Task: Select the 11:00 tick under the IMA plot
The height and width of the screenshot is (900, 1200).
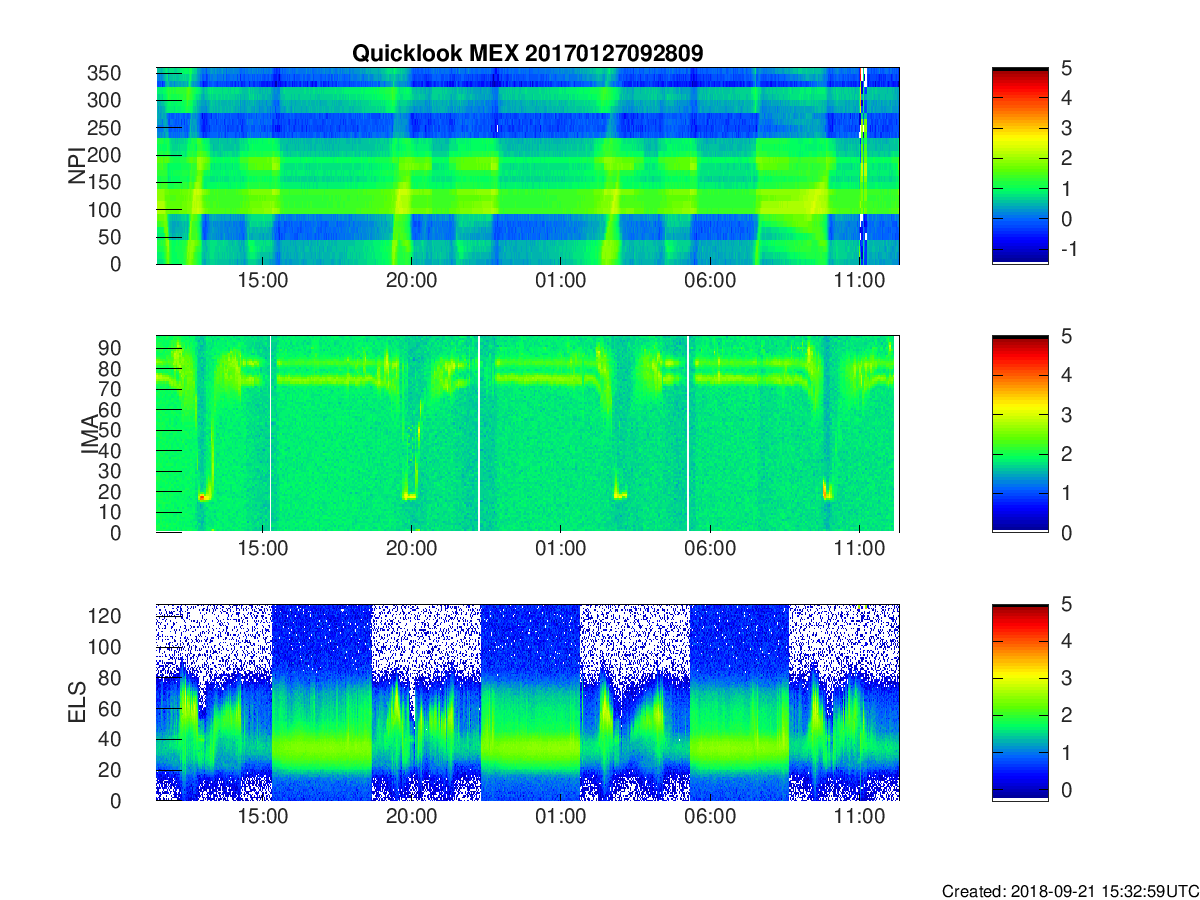Action: click(858, 549)
